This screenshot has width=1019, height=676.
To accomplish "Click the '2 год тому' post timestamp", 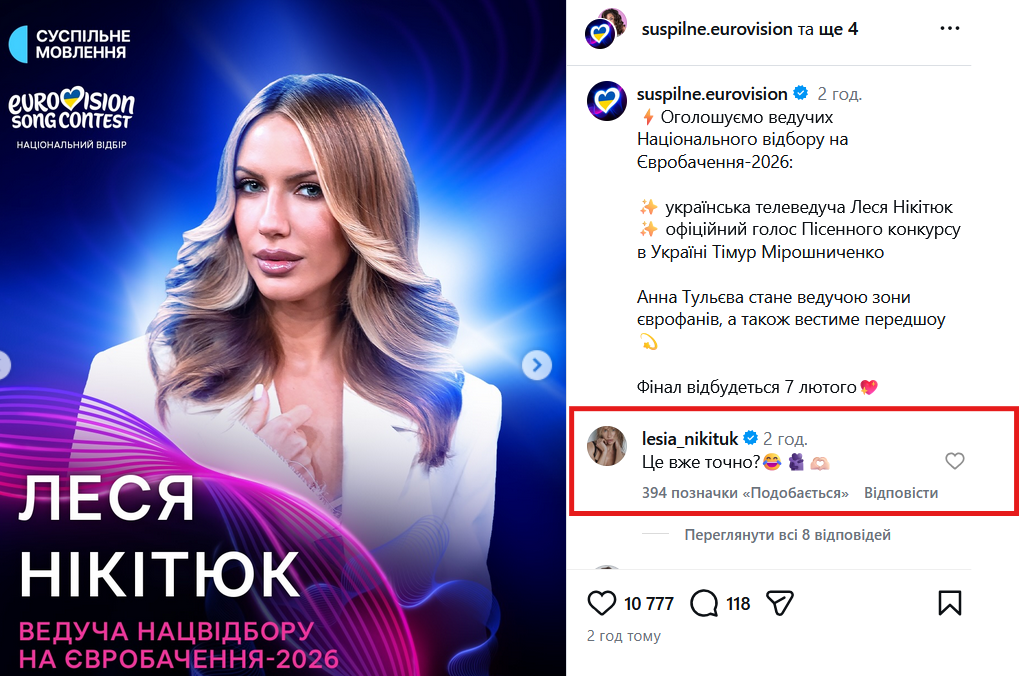I will 624,636.
